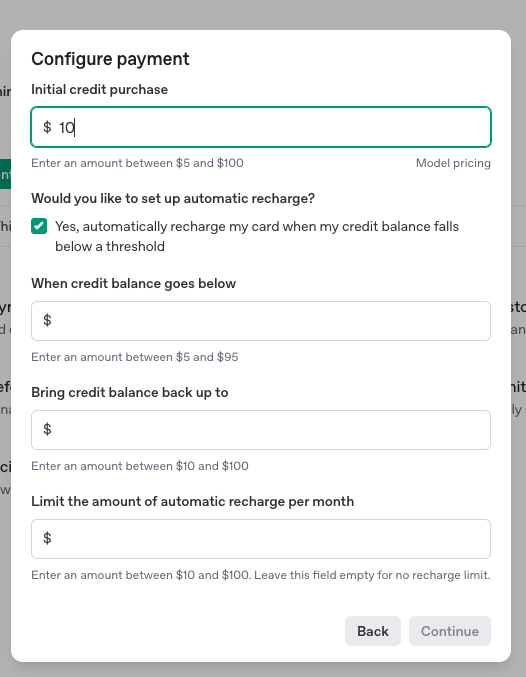
Task: Uncheck the automatic recharge checkbox
Action: (39, 226)
